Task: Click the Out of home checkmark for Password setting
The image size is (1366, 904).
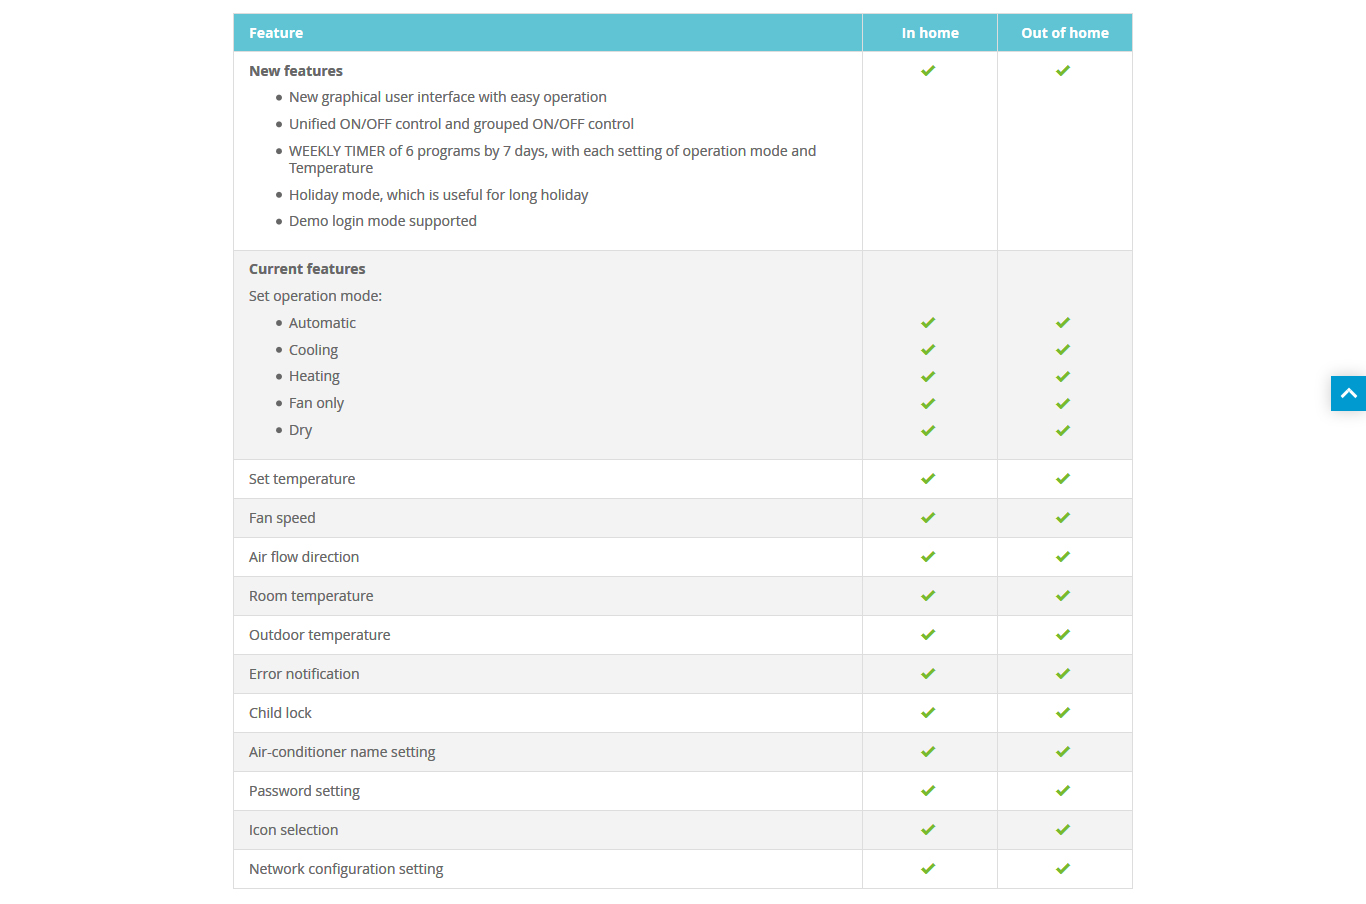Action: click(x=1063, y=791)
